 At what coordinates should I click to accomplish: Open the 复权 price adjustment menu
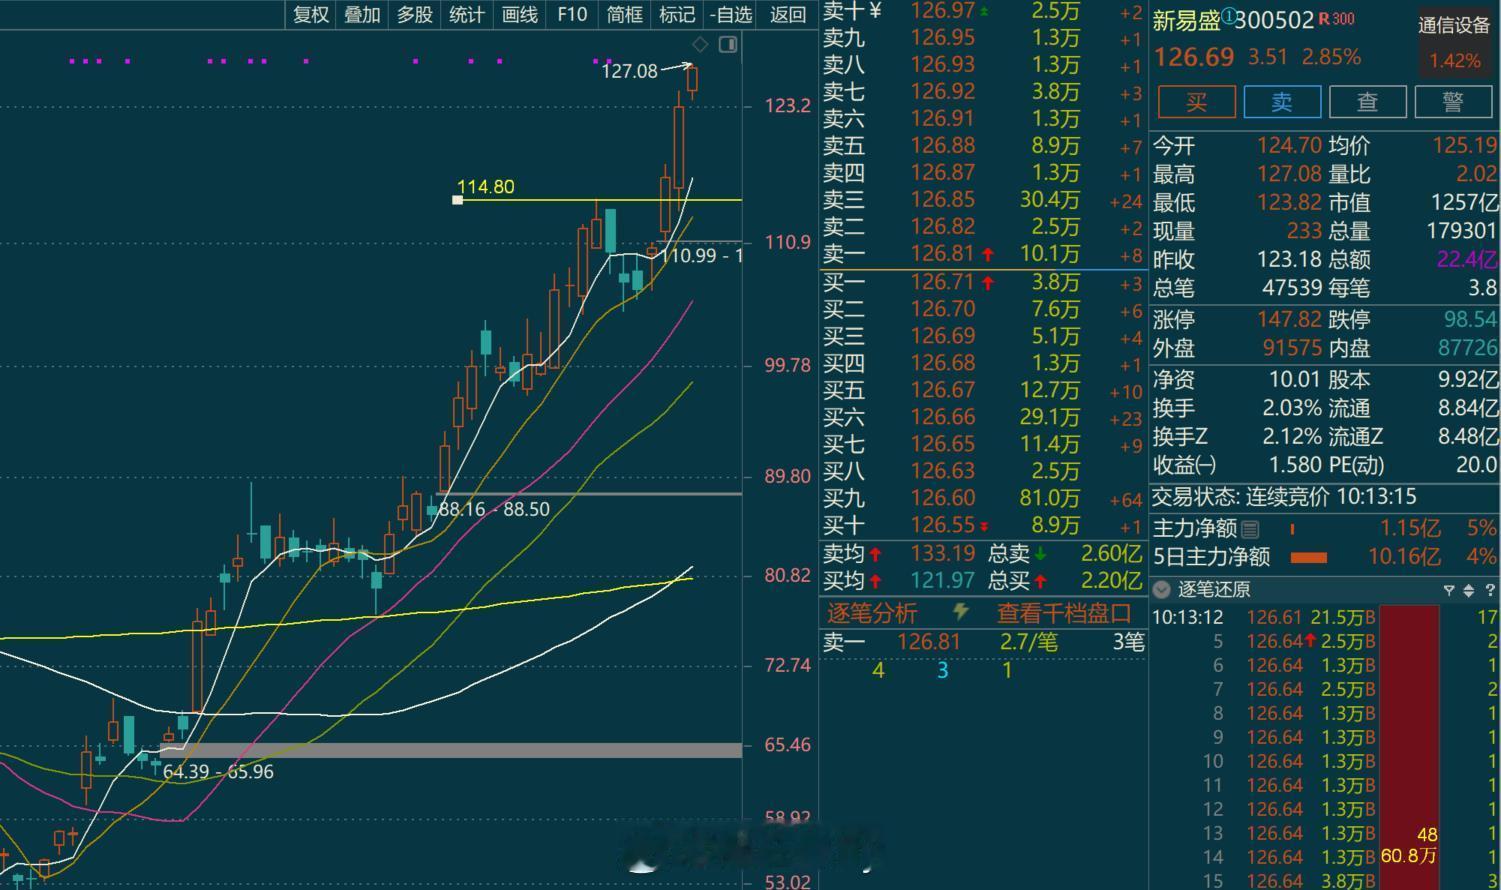tap(311, 14)
